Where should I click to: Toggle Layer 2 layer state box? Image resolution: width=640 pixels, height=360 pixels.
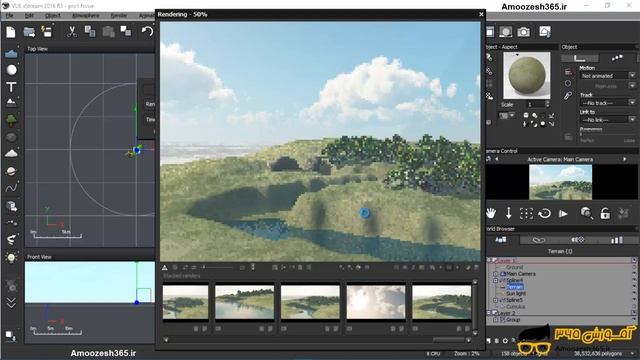tap(634, 313)
